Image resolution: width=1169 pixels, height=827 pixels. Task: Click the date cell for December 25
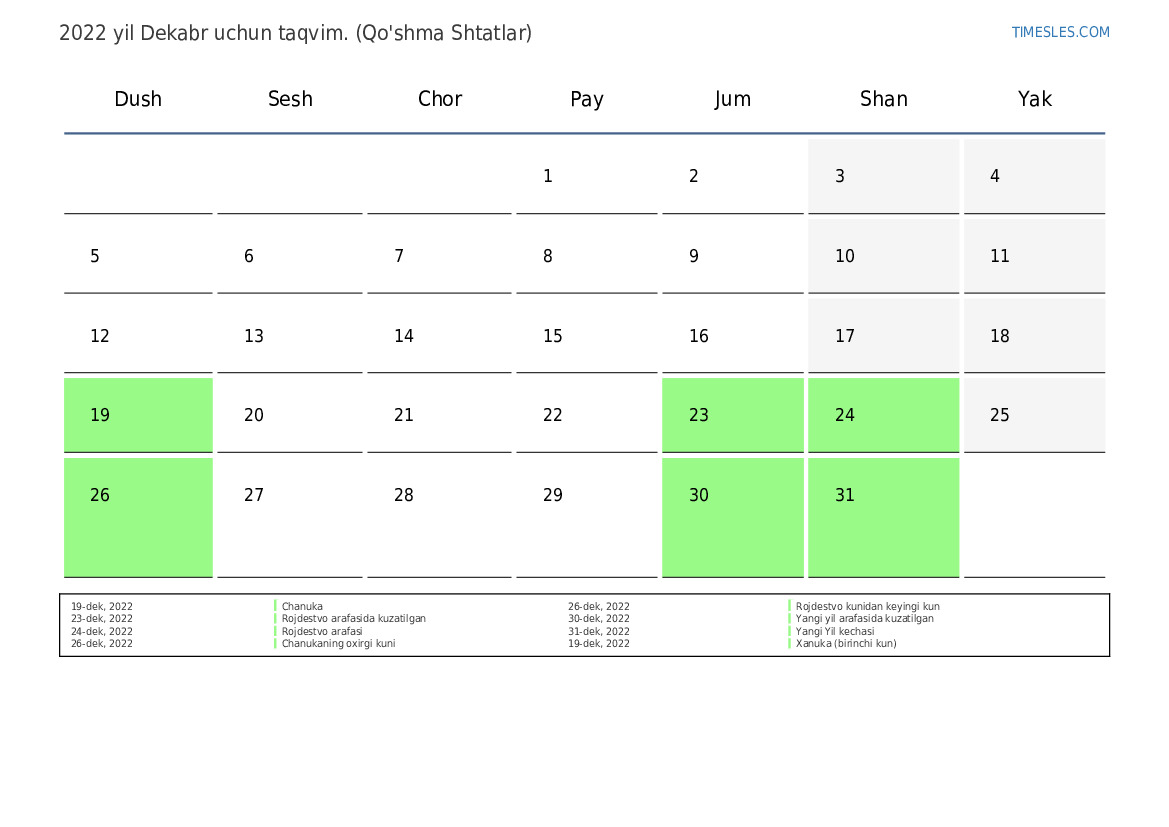pos(1034,415)
